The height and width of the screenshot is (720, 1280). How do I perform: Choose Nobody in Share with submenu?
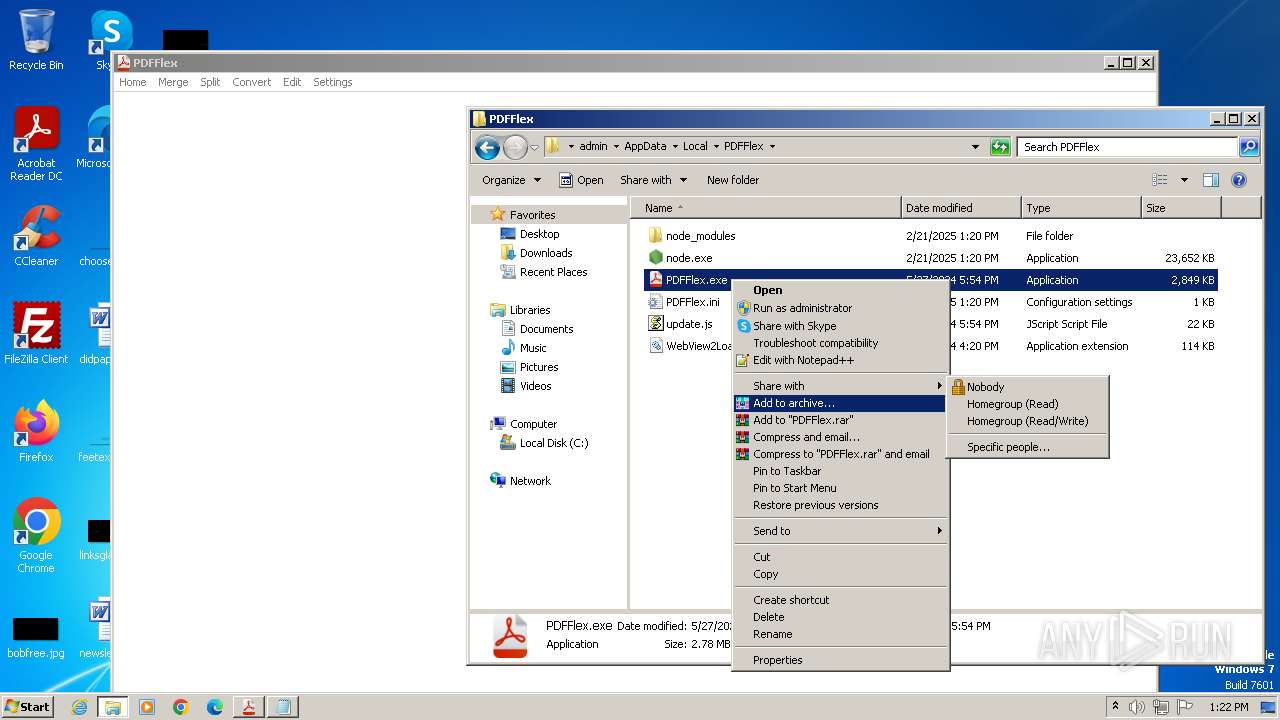coord(1028,387)
